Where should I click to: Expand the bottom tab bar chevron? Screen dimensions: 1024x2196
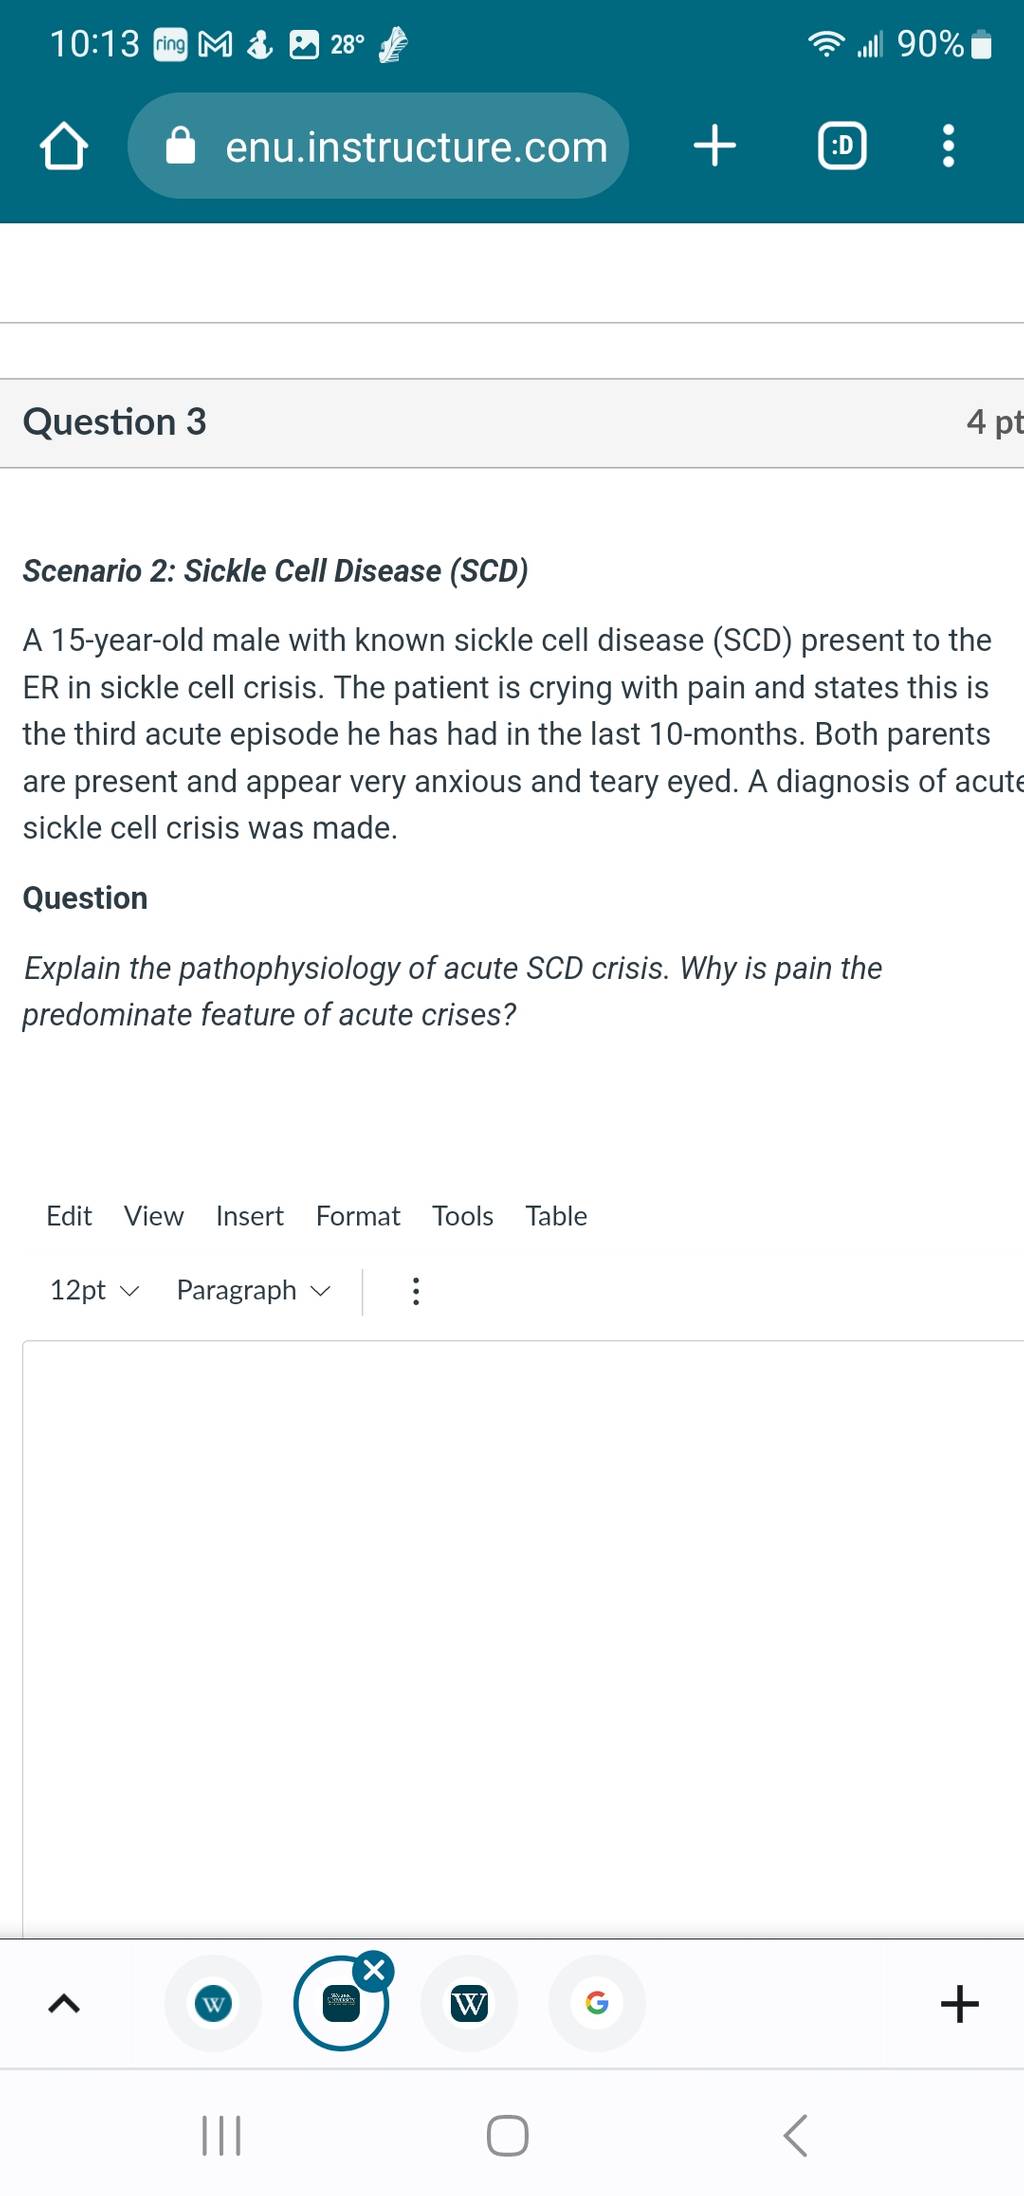[x=64, y=2003]
